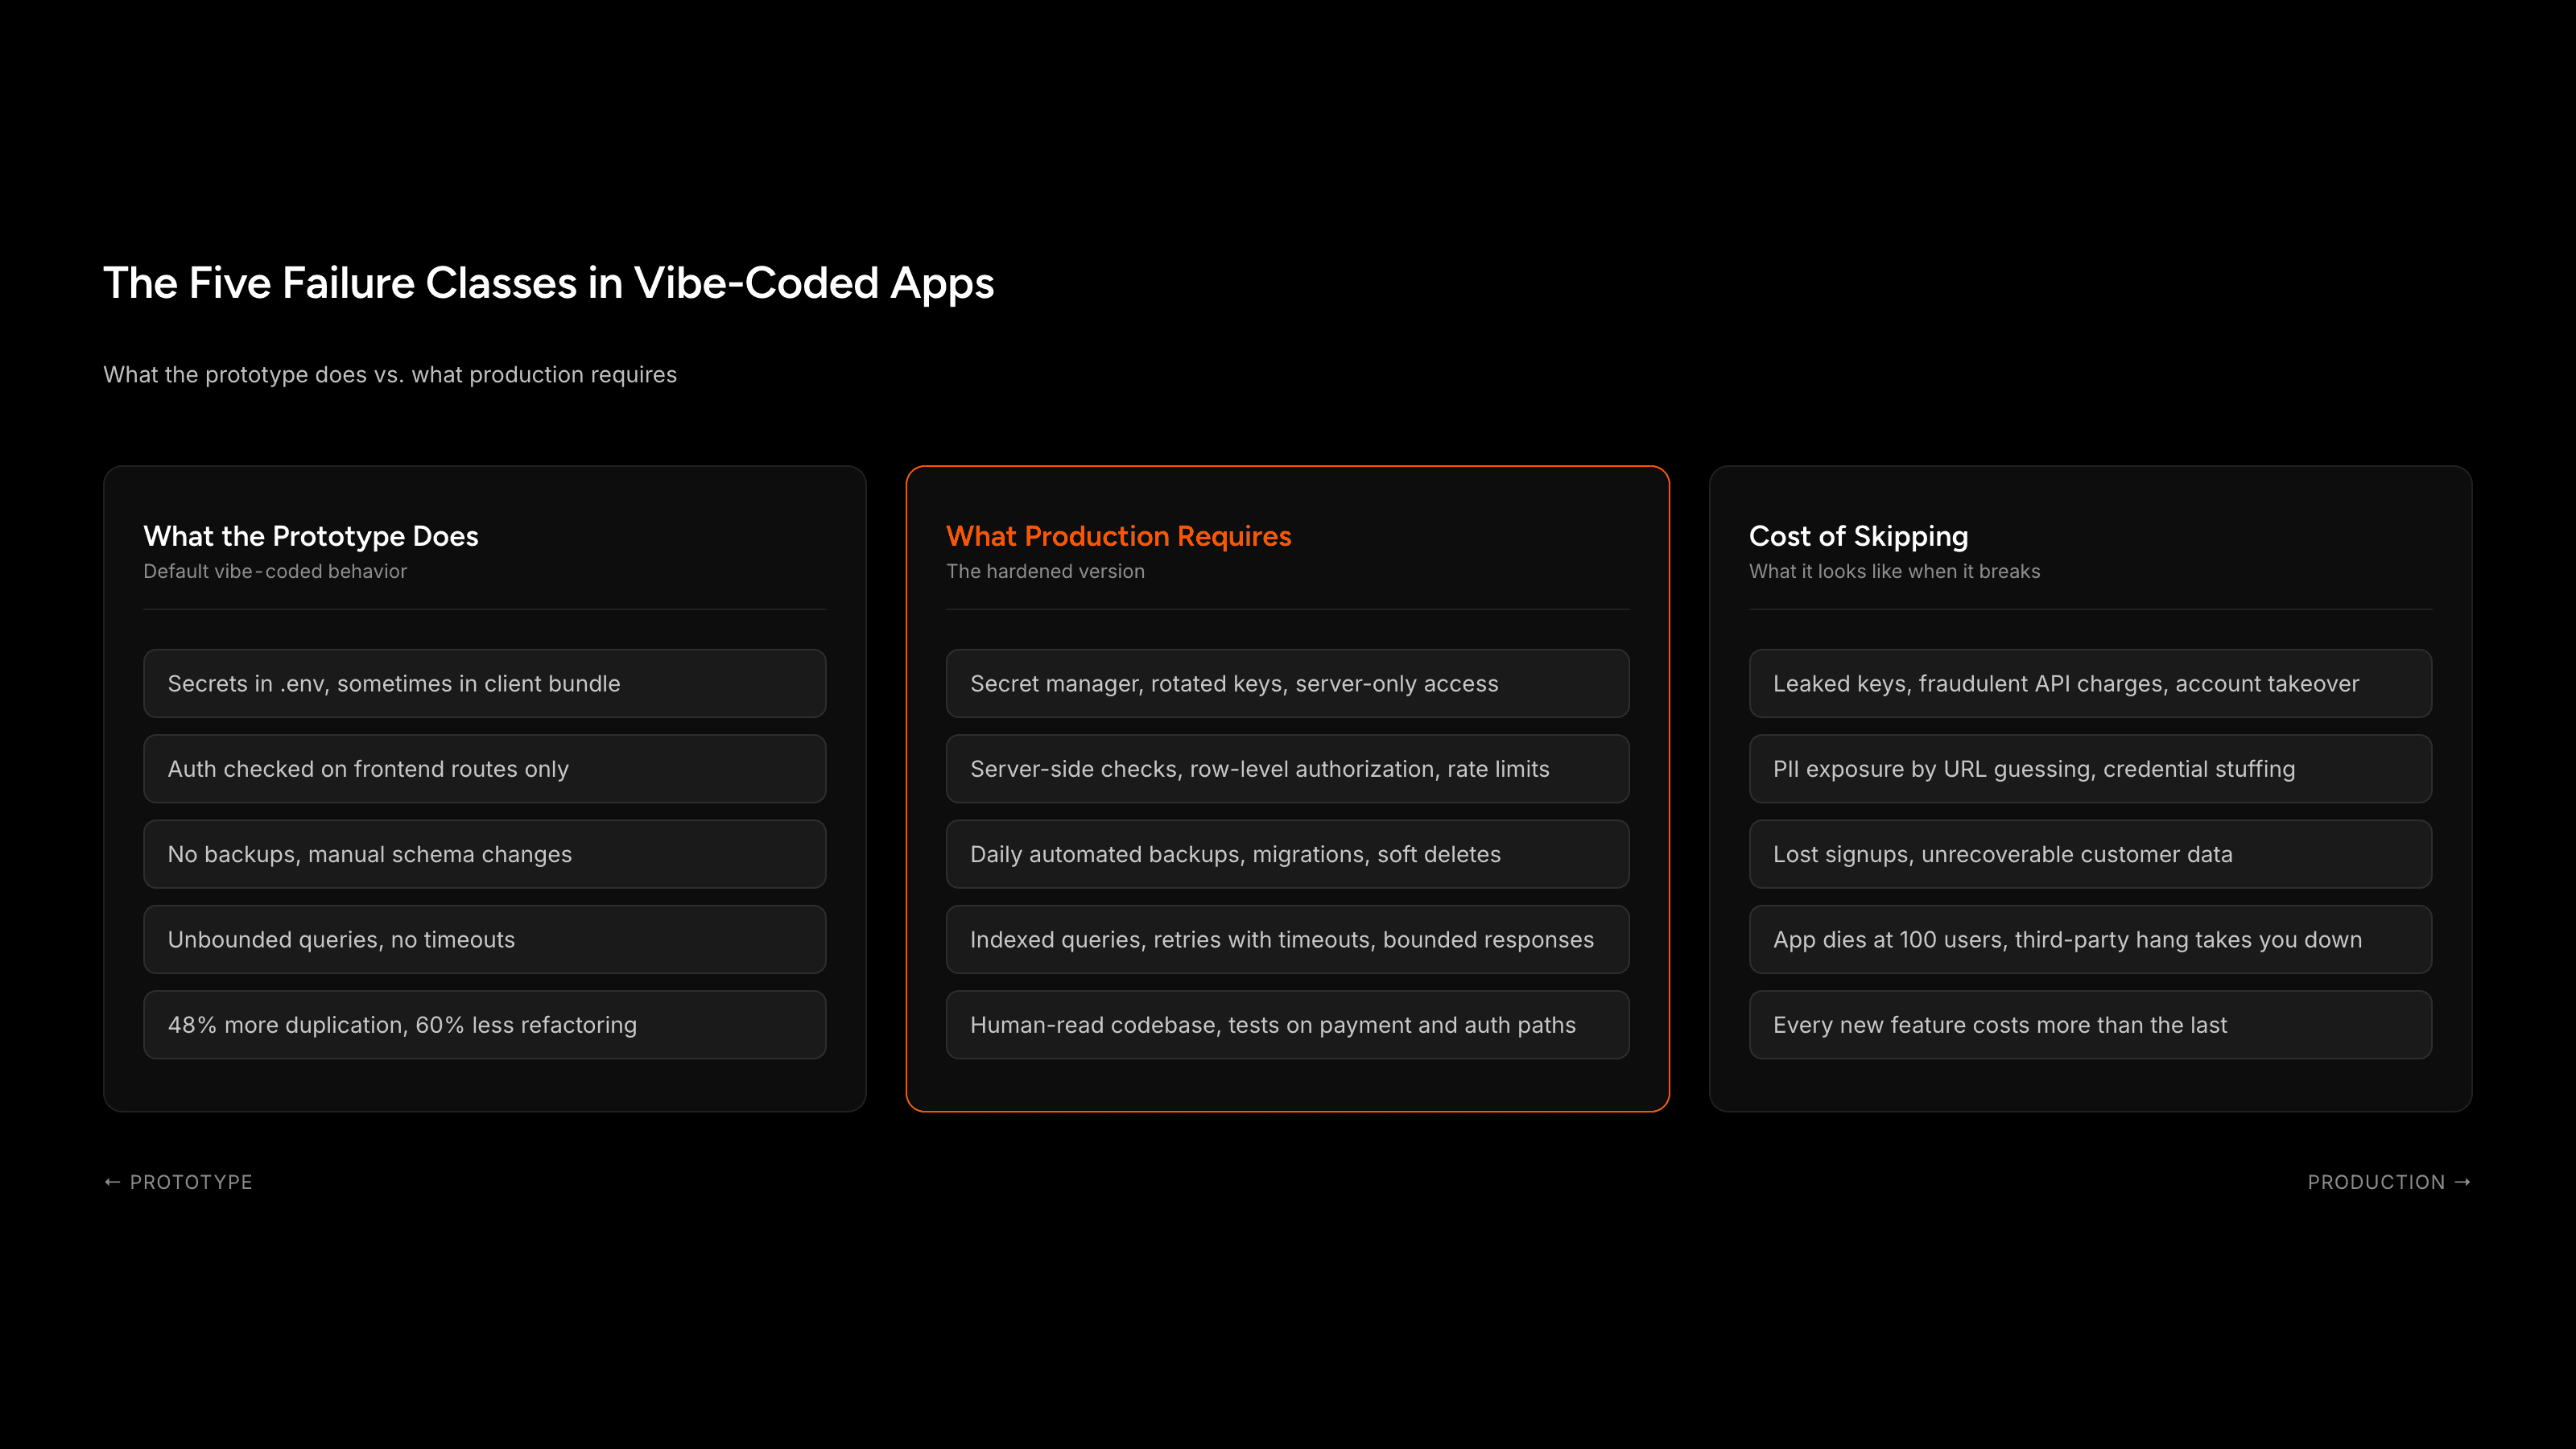This screenshot has height=1449, width=2576.
Task: Click 'App dies at 100 users, third-party hang takes you down' row
Action: (2091, 940)
